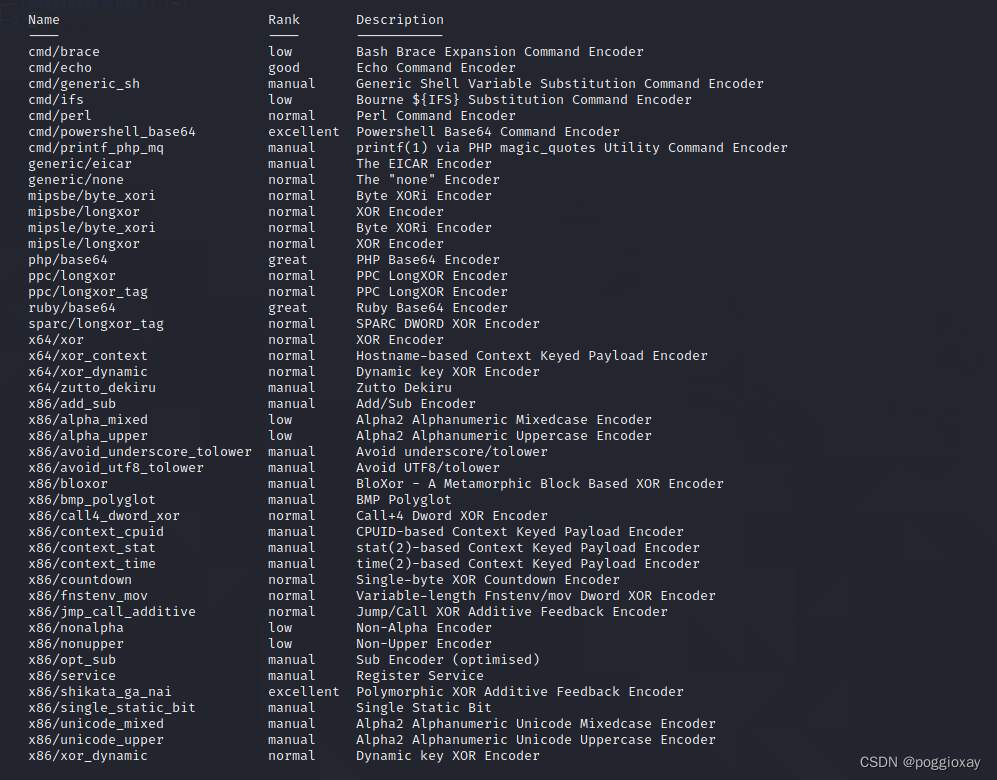Select the cmd/brace encoder name
This screenshot has height=780, width=997.
(x=64, y=52)
